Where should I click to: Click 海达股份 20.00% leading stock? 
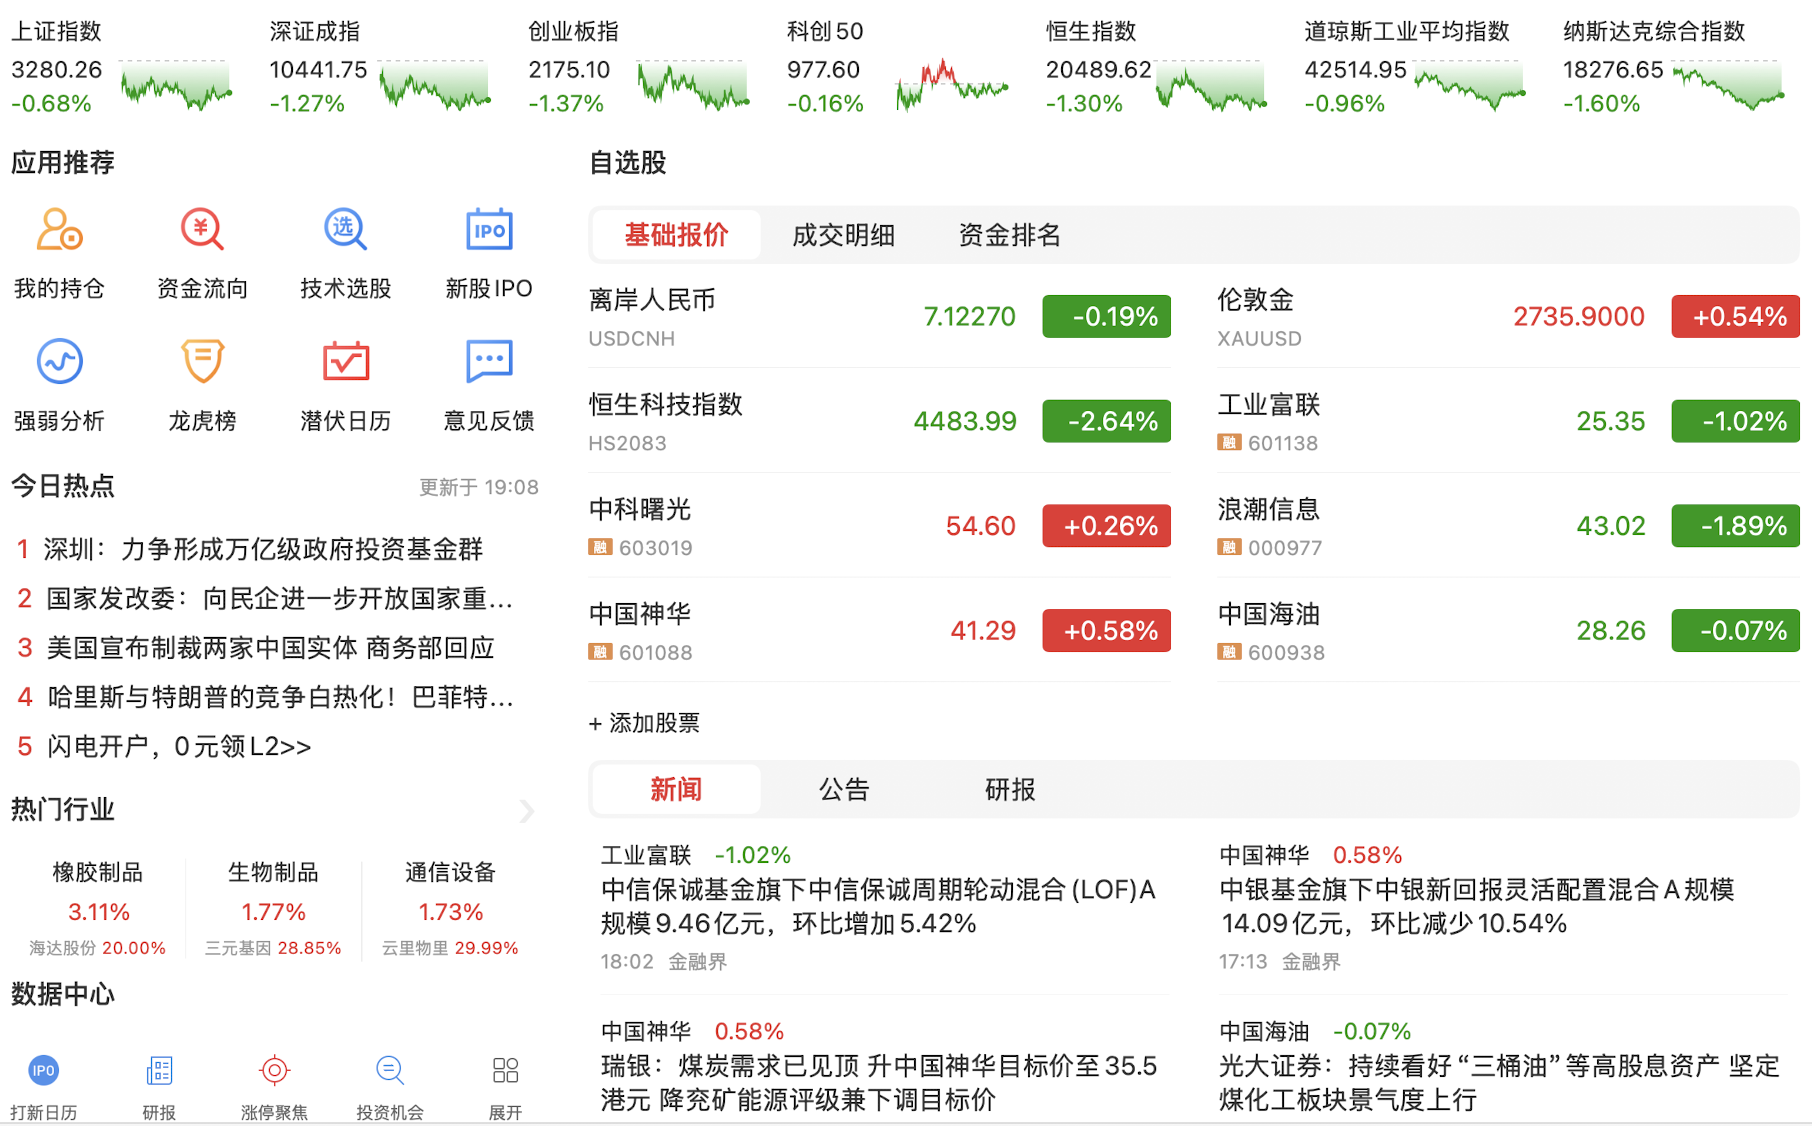97,948
